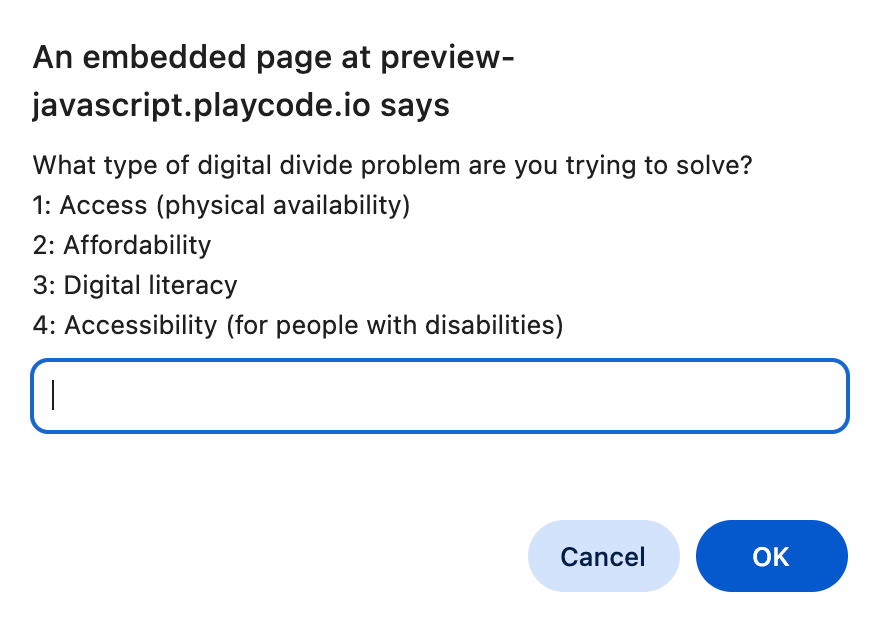This screenshot has width=882, height=620.
Task: Click the OK button
Action: tap(771, 556)
